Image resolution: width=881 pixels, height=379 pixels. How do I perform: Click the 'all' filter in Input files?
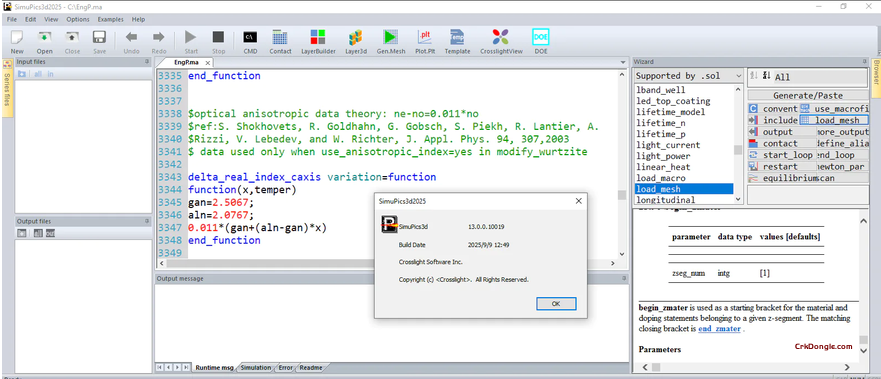pyautogui.click(x=38, y=74)
